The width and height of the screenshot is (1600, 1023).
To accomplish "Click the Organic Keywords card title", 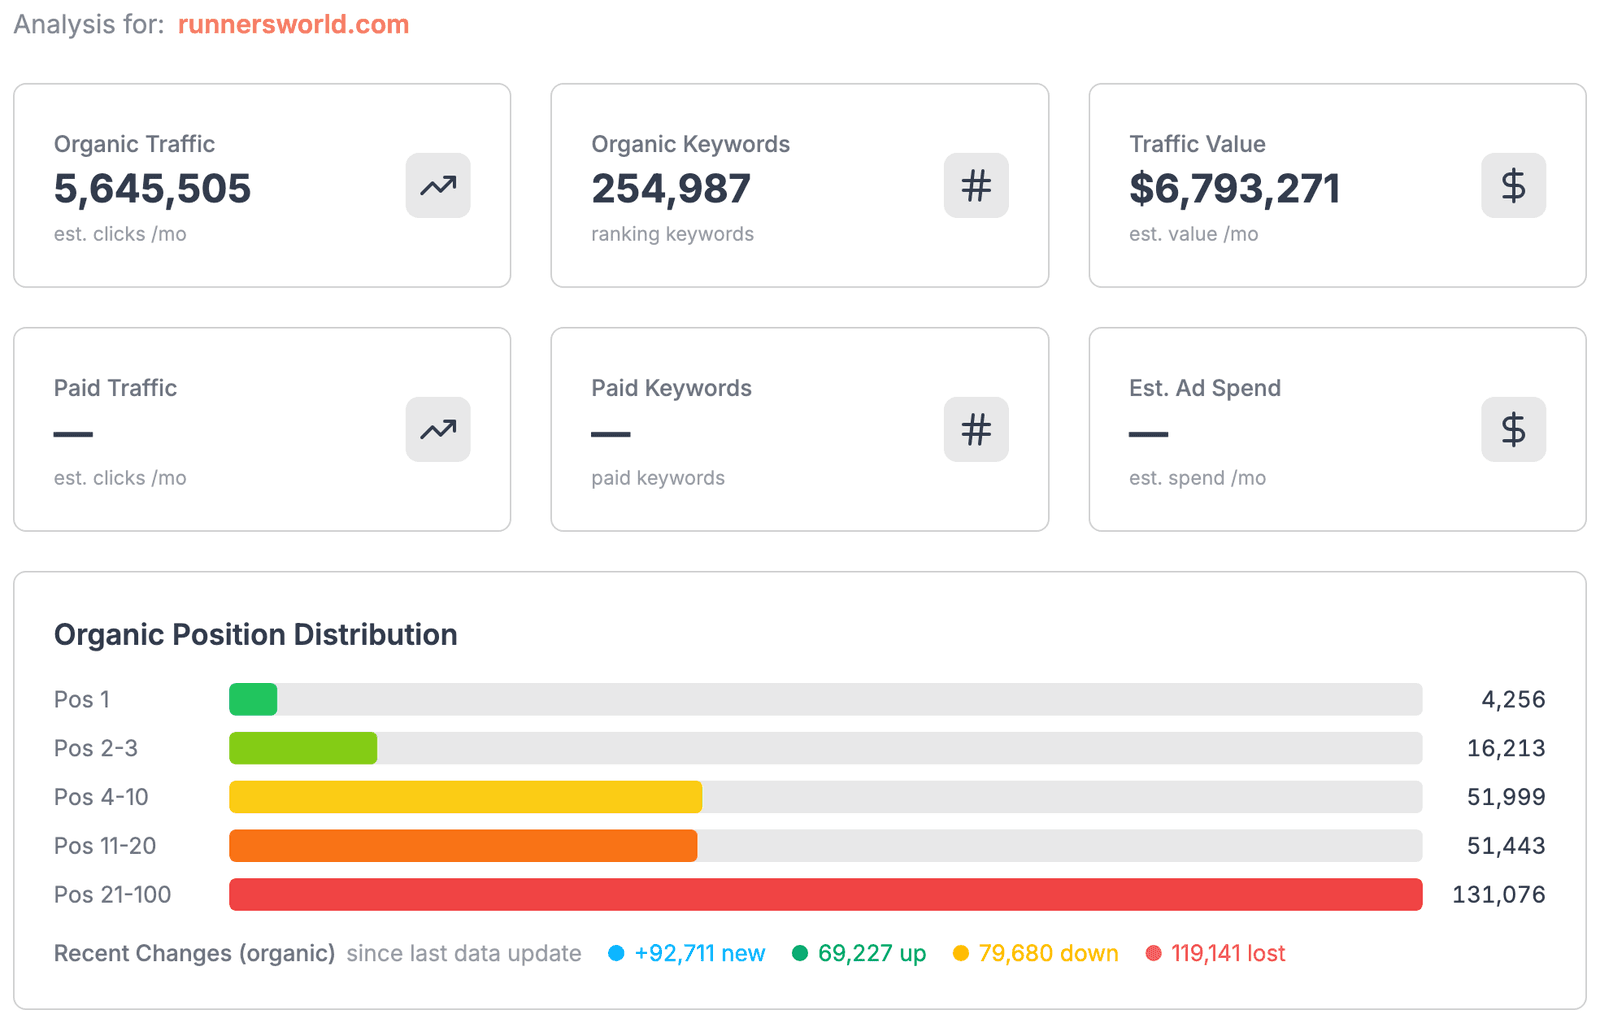I will pos(690,144).
